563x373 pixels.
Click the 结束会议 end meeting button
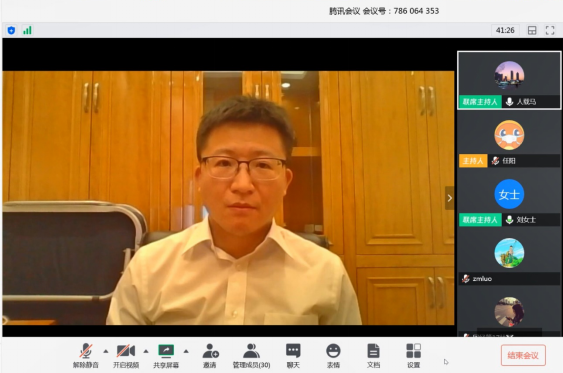523,355
